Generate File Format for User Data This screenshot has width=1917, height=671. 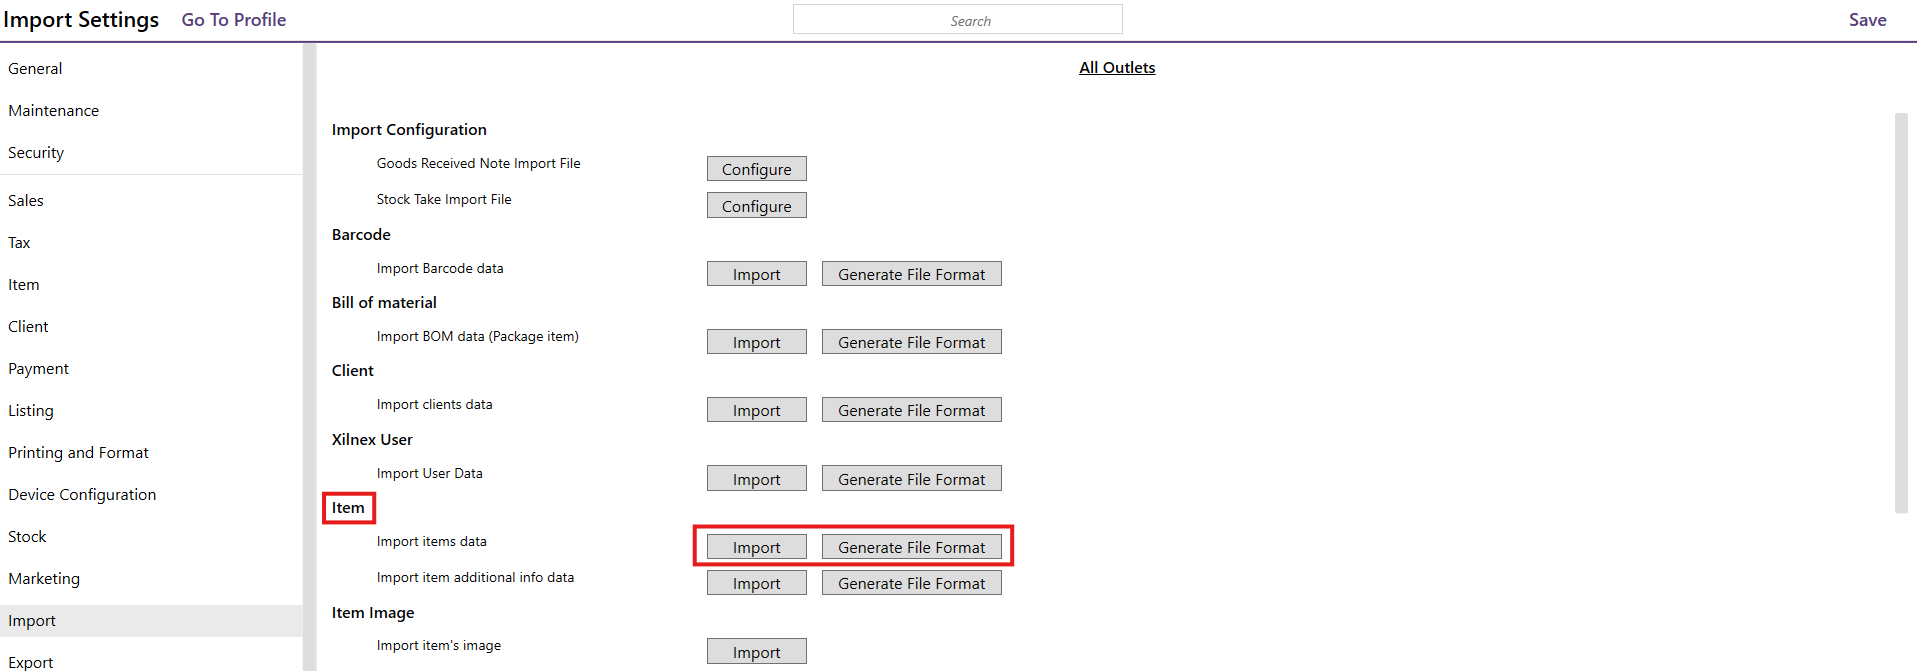[911, 479]
